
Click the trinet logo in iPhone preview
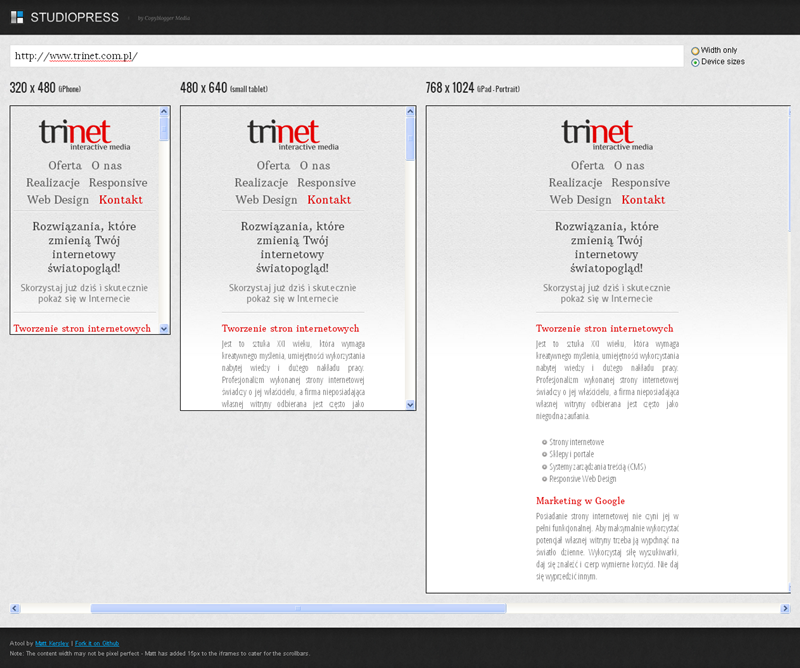click(75, 134)
